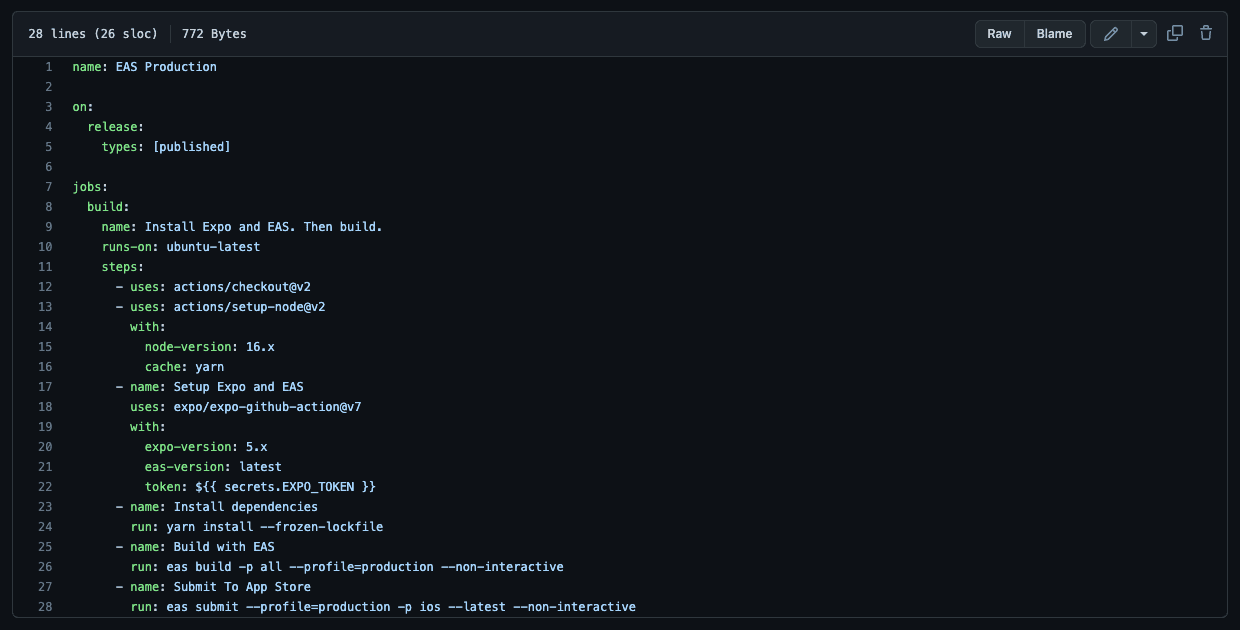Image resolution: width=1240 pixels, height=630 pixels.
Task: Select line number 22 referencing EXPO_TOKEN secret
Action: pyautogui.click(x=44, y=486)
